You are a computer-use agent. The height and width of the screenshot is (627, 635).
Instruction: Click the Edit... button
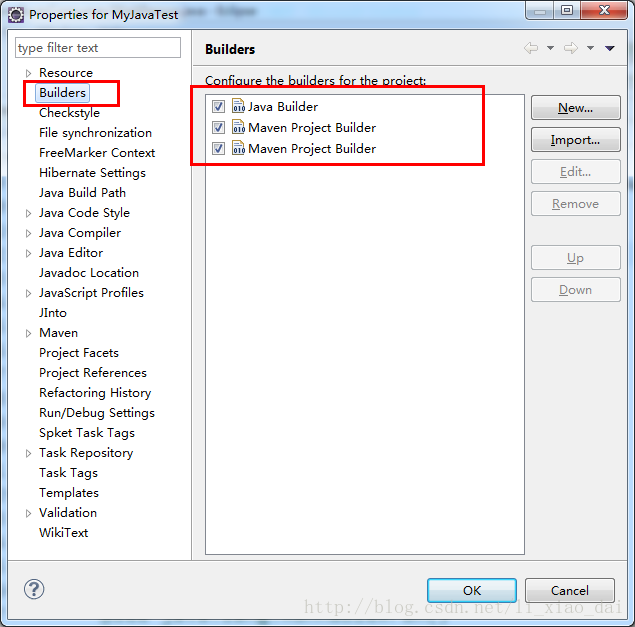pos(575,172)
